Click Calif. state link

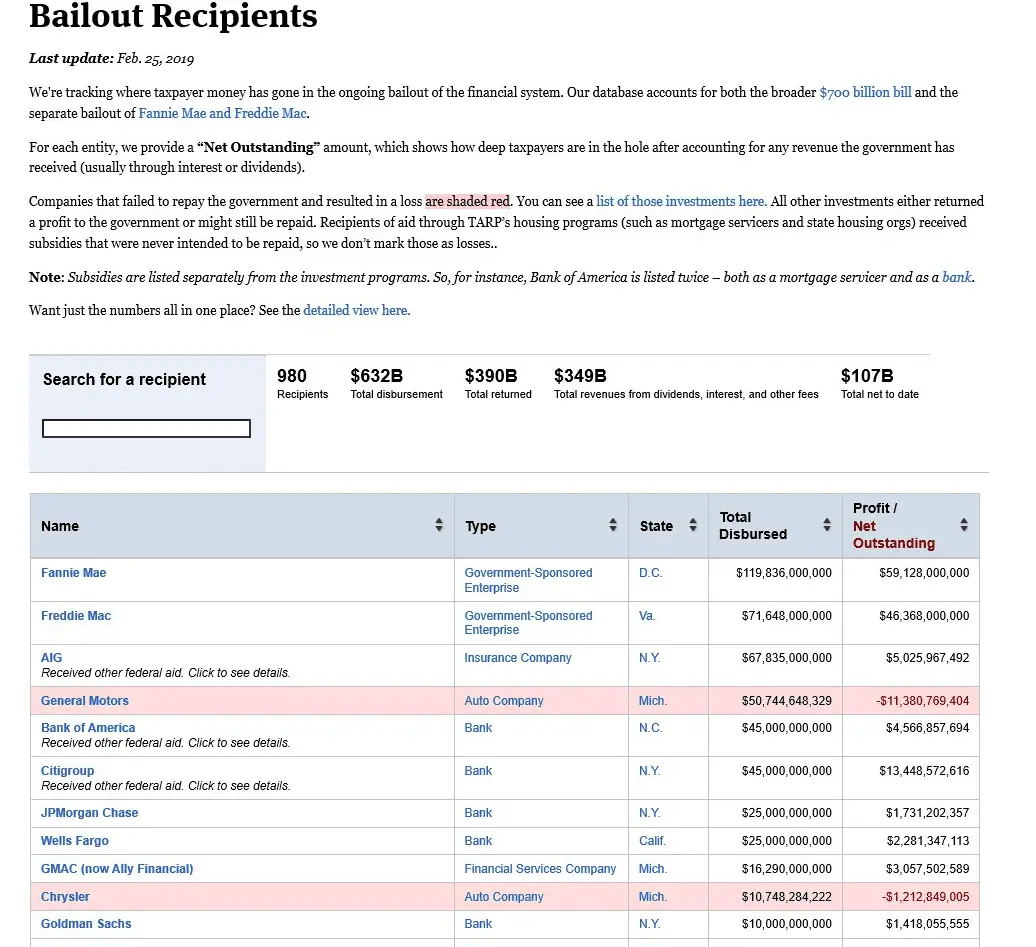(652, 841)
